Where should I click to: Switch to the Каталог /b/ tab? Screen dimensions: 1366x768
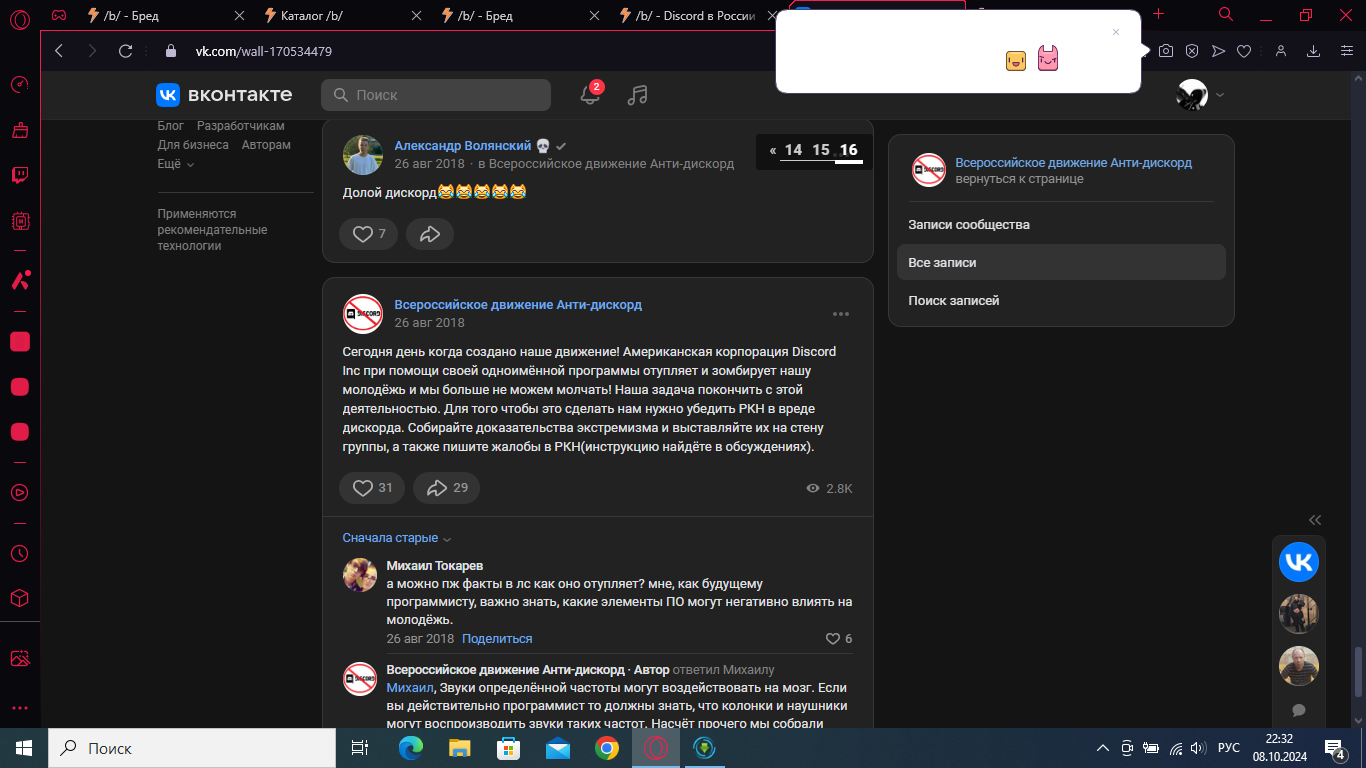340,15
